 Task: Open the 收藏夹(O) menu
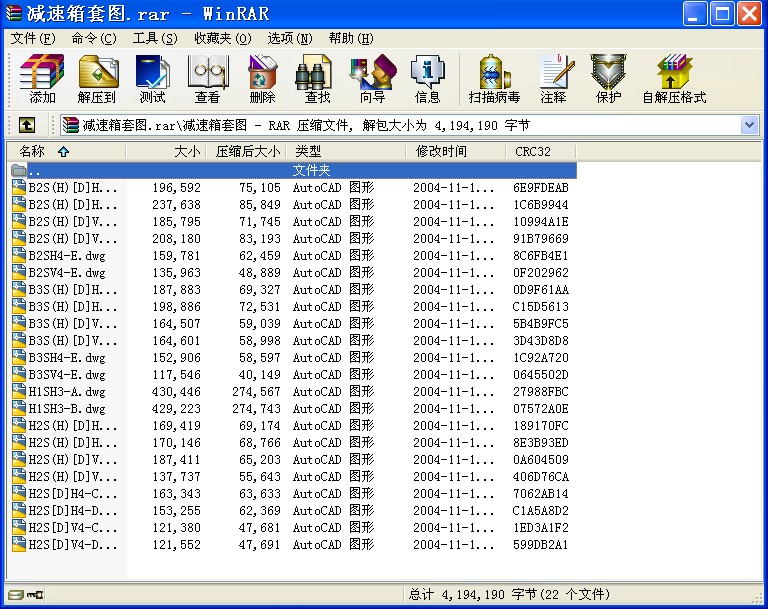222,38
